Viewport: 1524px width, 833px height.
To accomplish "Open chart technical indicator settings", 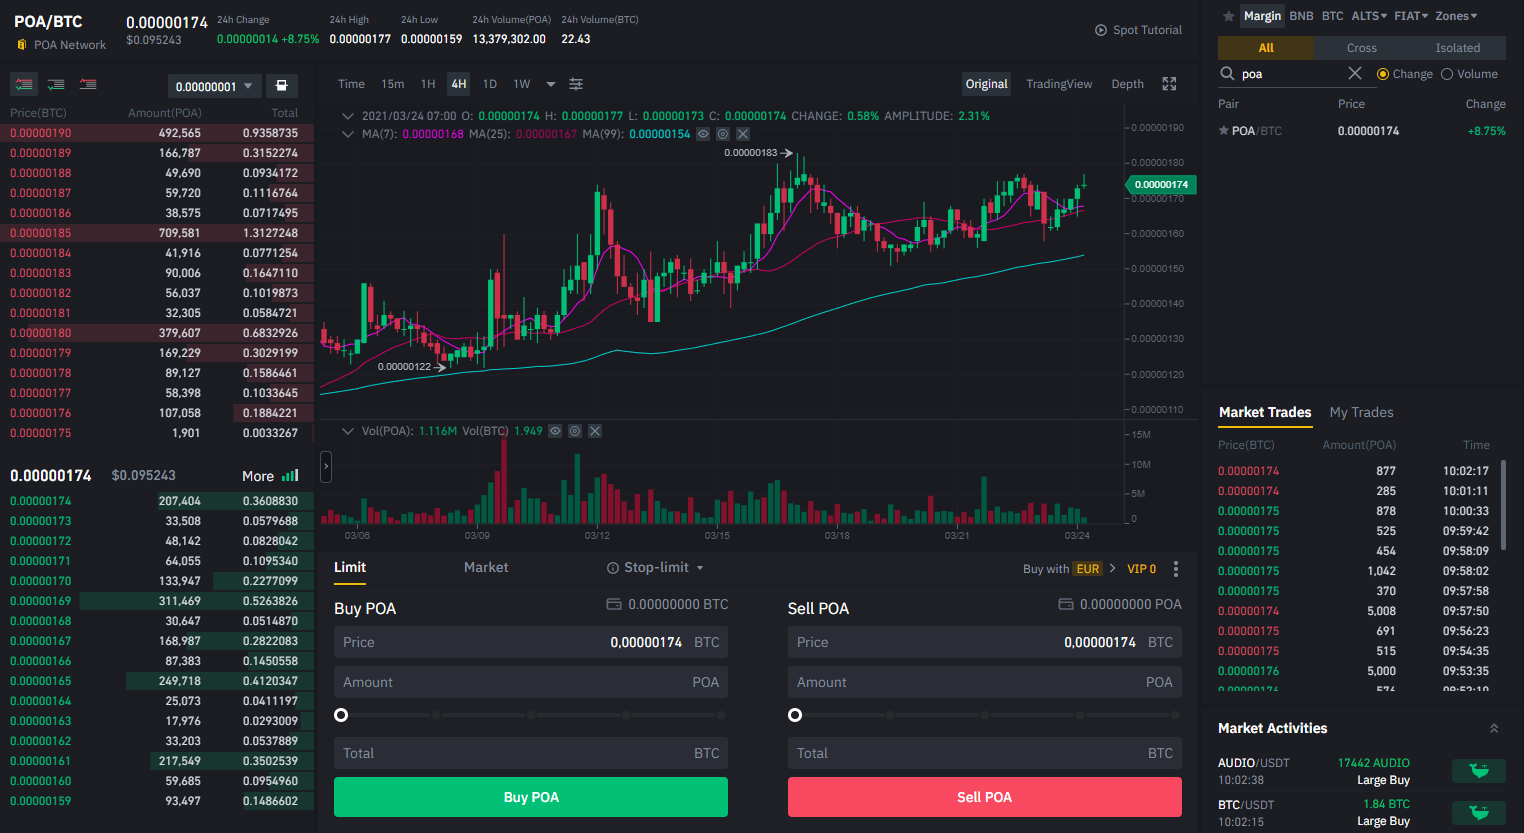I will [x=576, y=84].
